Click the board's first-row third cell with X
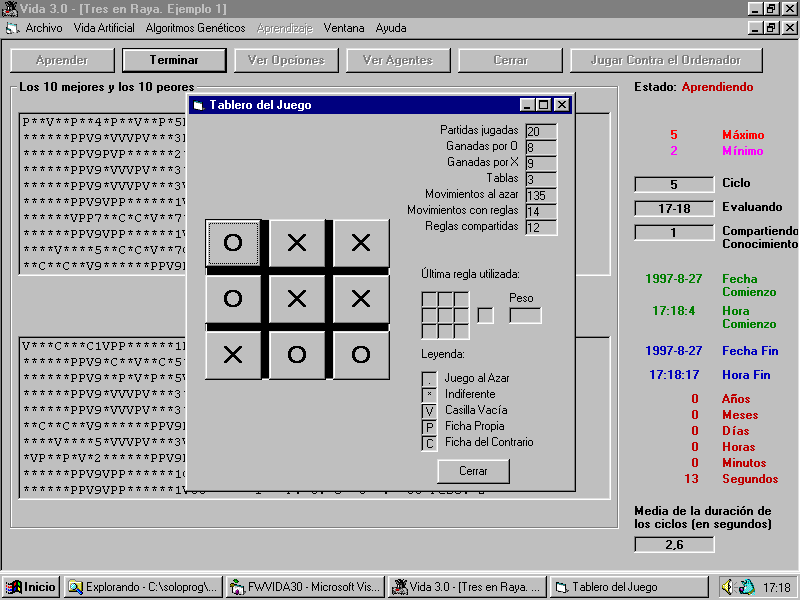 [x=361, y=243]
